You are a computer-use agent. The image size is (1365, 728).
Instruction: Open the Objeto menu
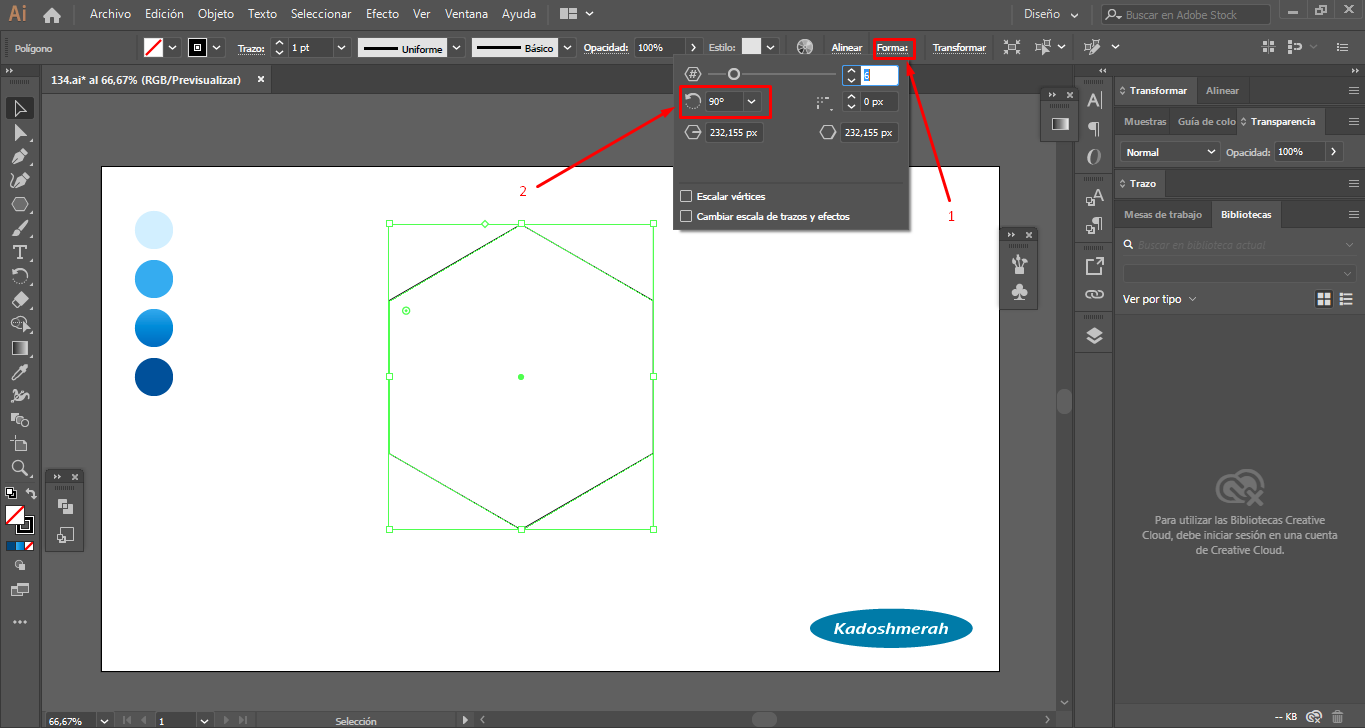tap(216, 14)
